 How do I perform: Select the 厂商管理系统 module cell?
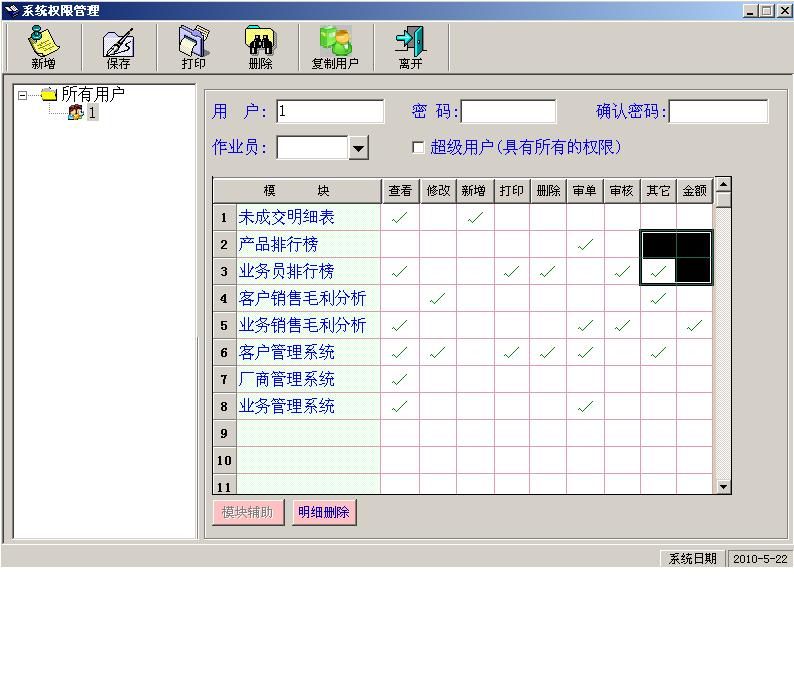(x=308, y=379)
